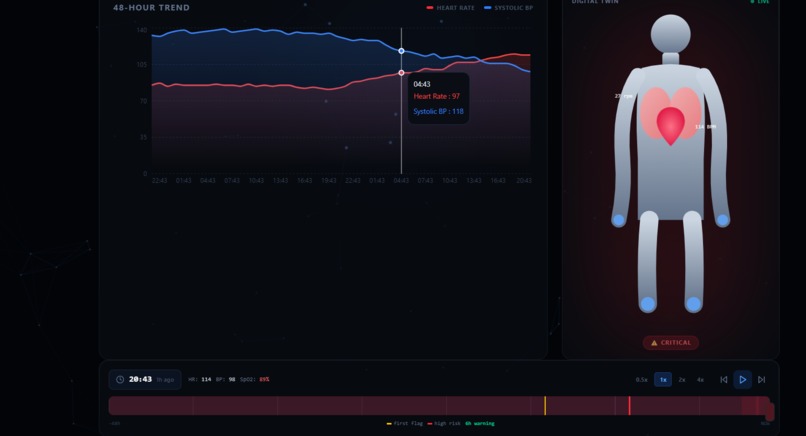Click the head of the digital twin figure

coord(670,34)
